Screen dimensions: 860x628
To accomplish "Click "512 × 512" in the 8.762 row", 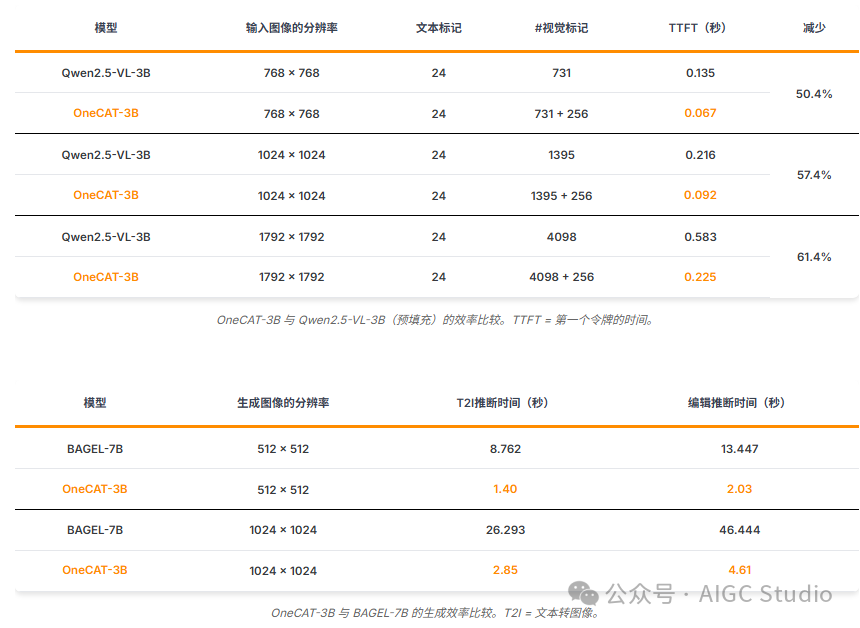I will [283, 449].
